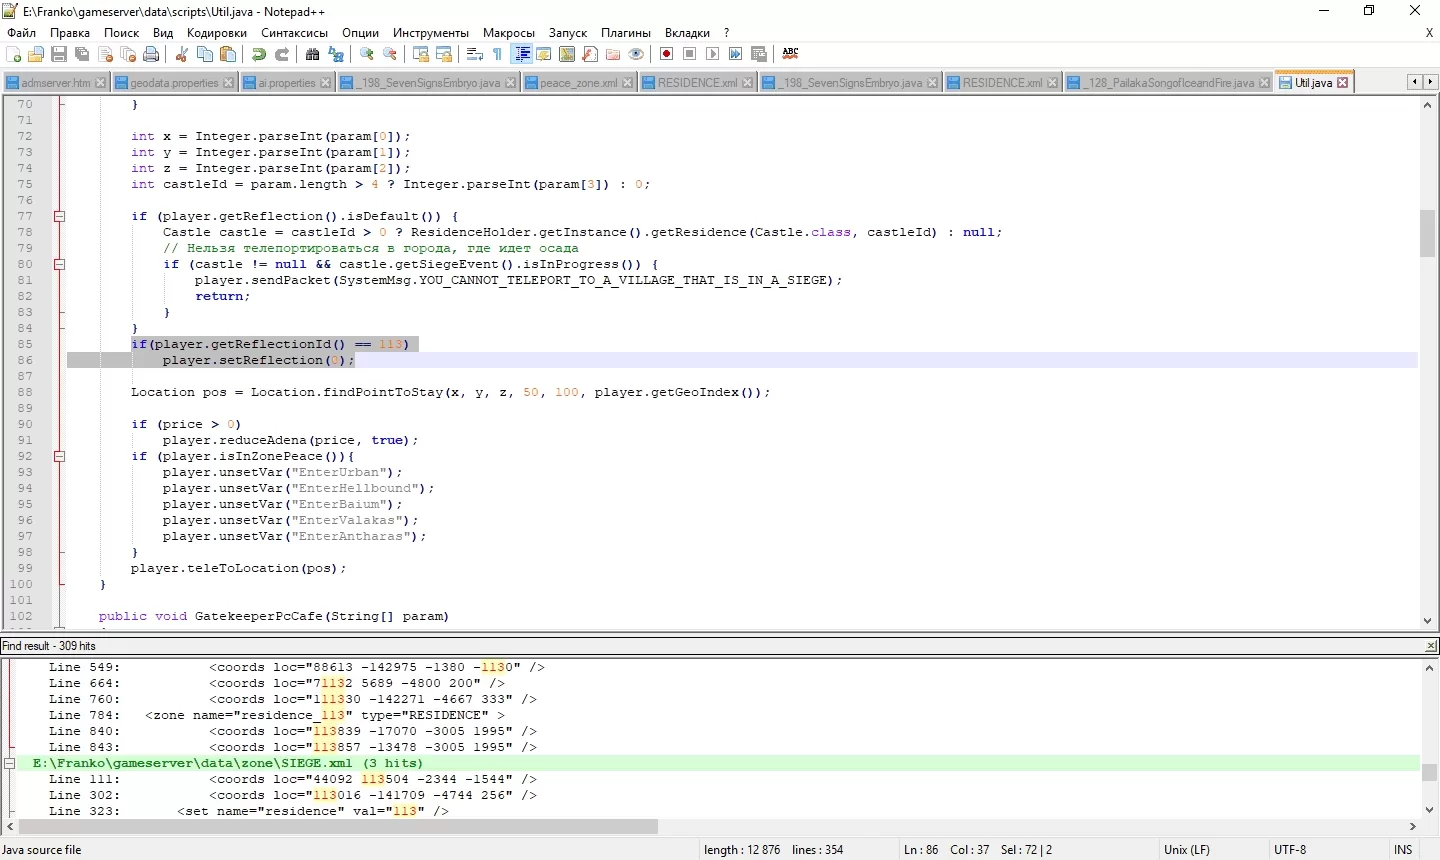Viewport: 1440px width, 860px height.
Task: Open the Плагины menu
Action: (x=626, y=33)
